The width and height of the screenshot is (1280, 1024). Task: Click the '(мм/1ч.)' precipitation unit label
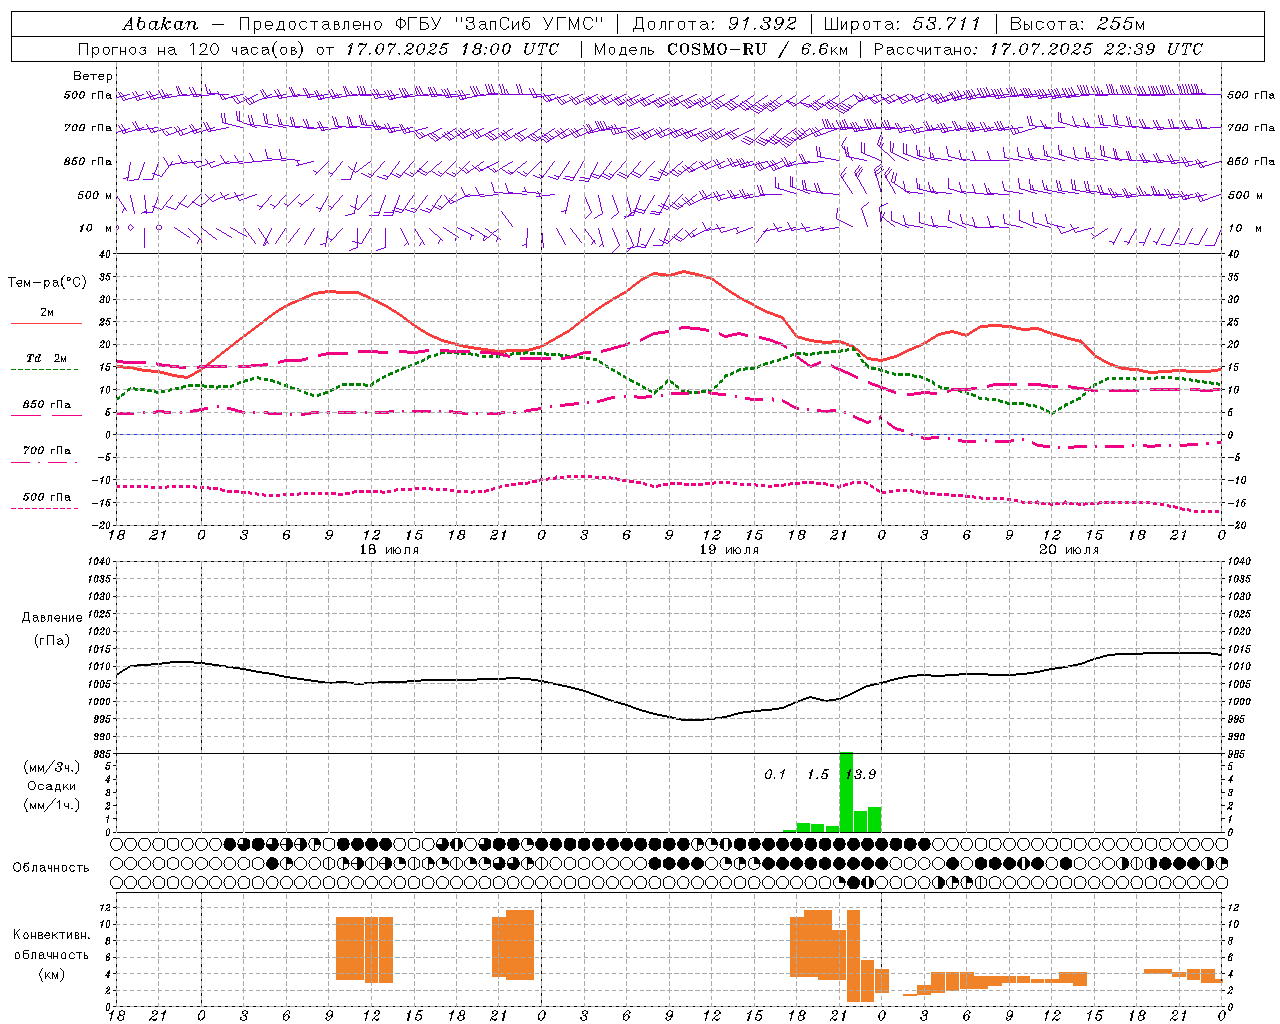tap(51, 805)
